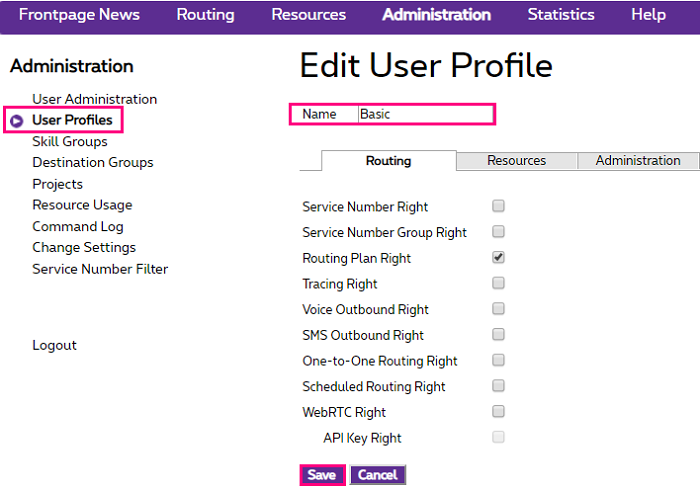700x490 pixels.
Task: Open Command Log in the sidebar
Action: [x=78, y=226]
